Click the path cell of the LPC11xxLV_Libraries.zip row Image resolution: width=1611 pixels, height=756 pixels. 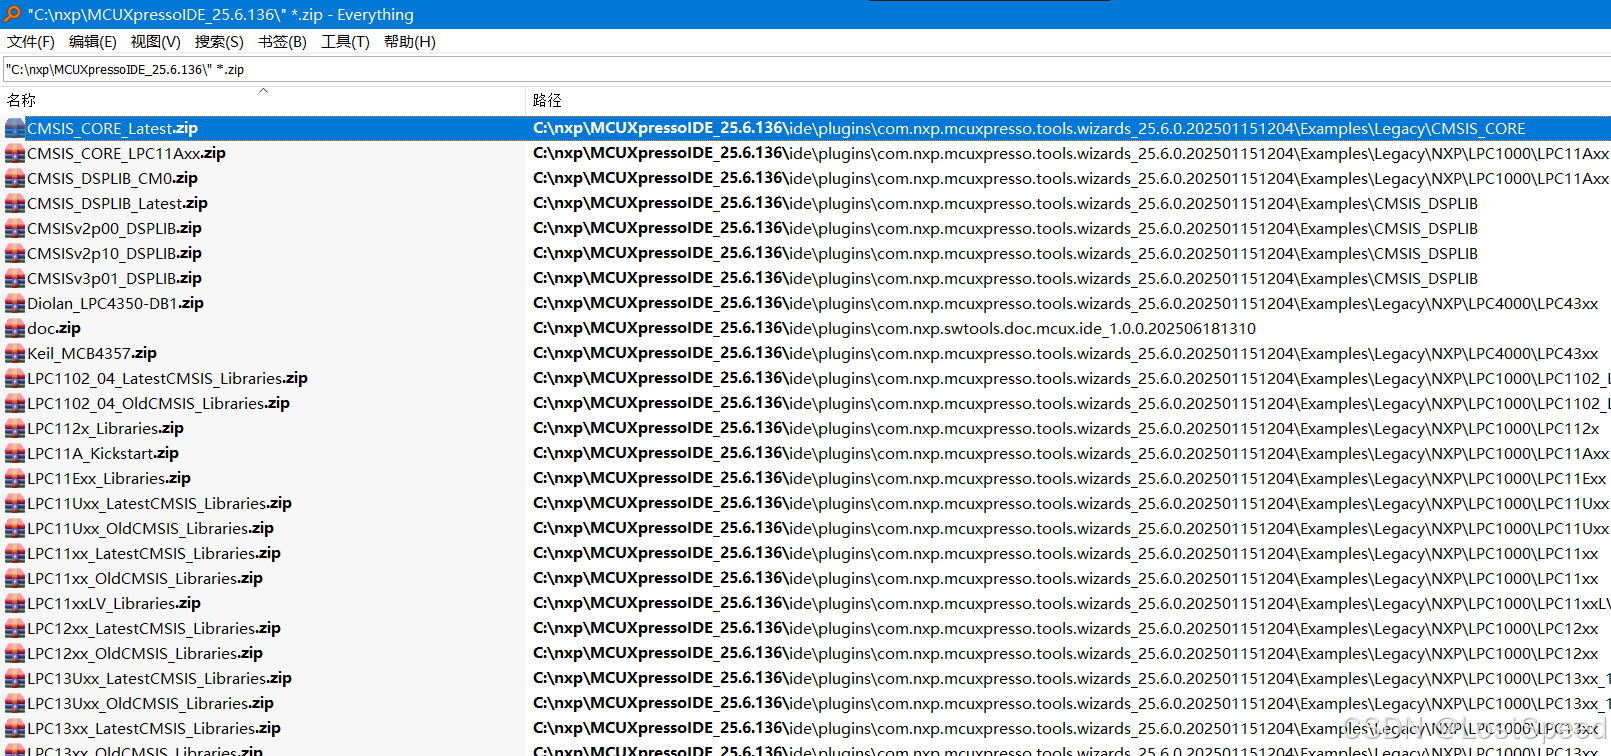1068,604
